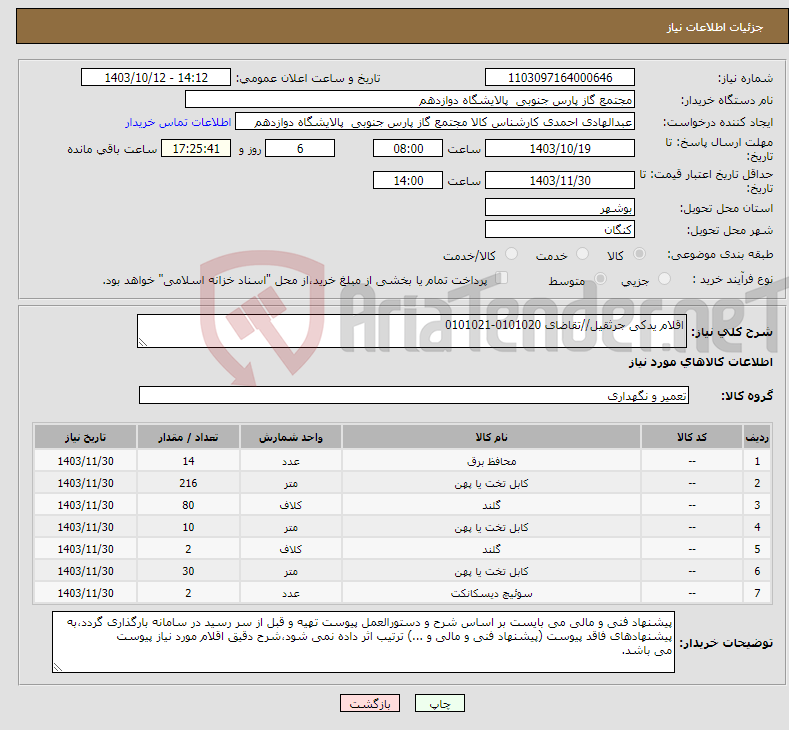Screen dimensions: 789x730
Task: Click quantity cell 10 in row 4
Action: 188,527
